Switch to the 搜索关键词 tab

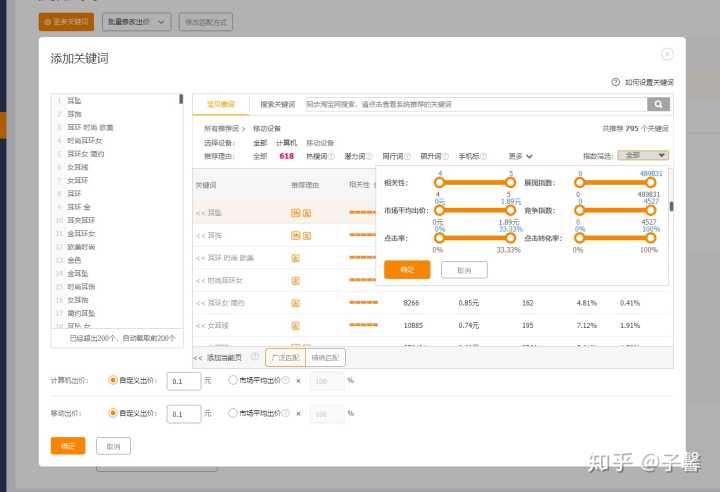click(277, 104)
